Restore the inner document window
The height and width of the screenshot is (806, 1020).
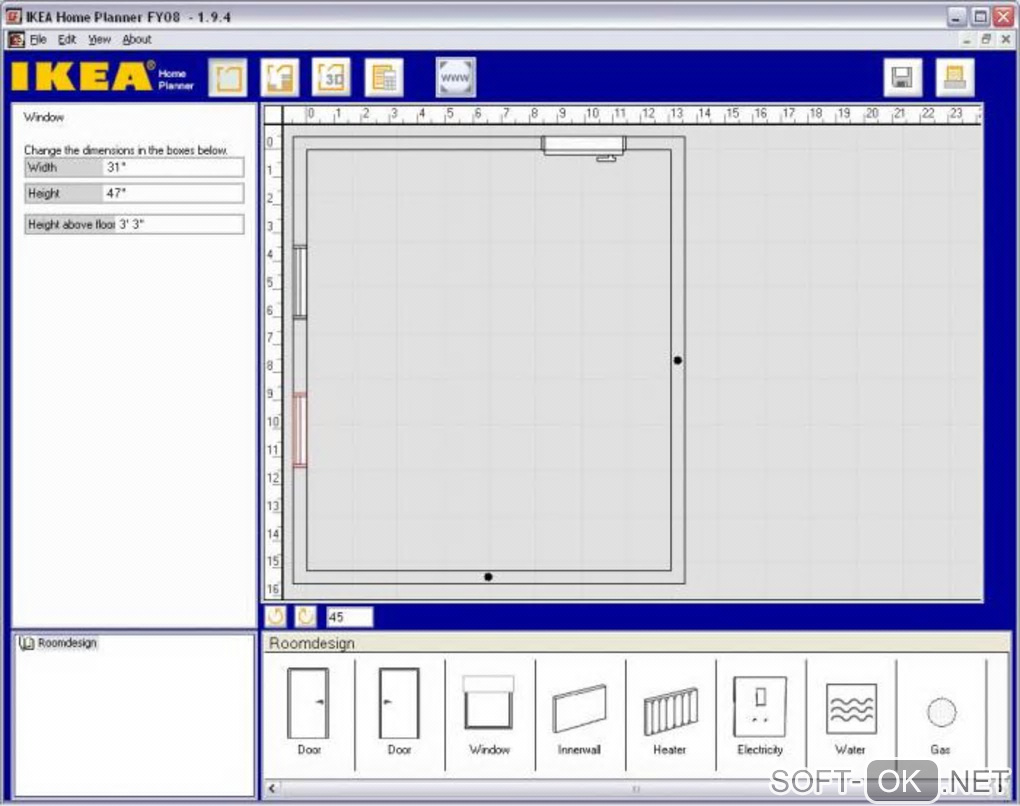[986, 39]
